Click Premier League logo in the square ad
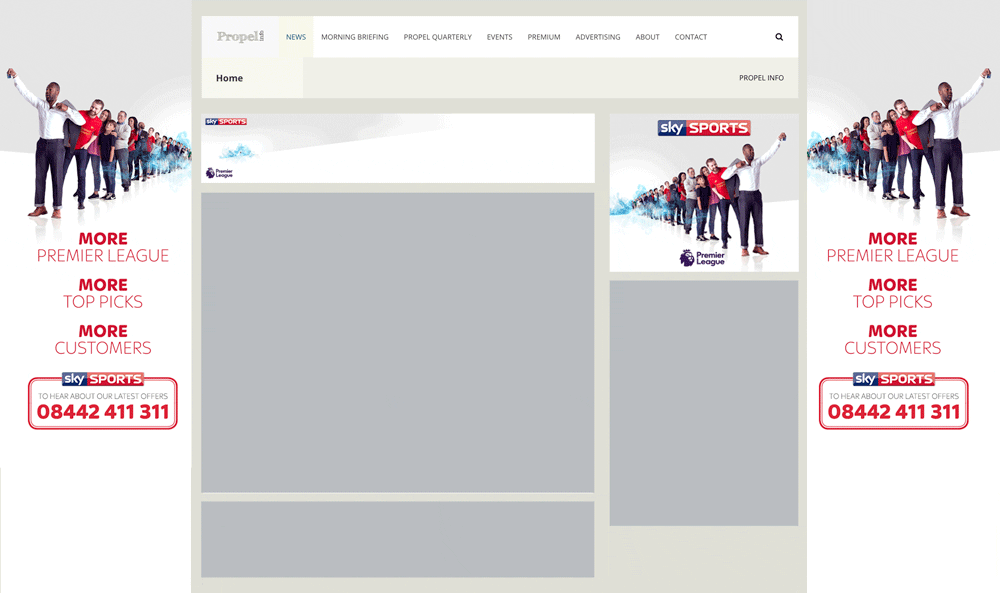Screen dimensions: 1000x593 click(x=702, y=258)
